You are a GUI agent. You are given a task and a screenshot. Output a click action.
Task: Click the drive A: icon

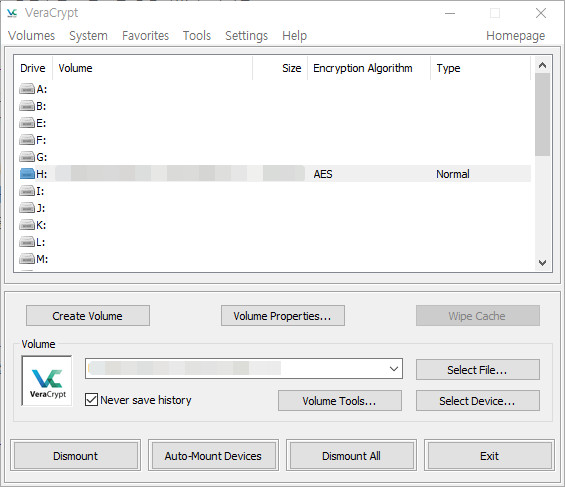[27, 89]
